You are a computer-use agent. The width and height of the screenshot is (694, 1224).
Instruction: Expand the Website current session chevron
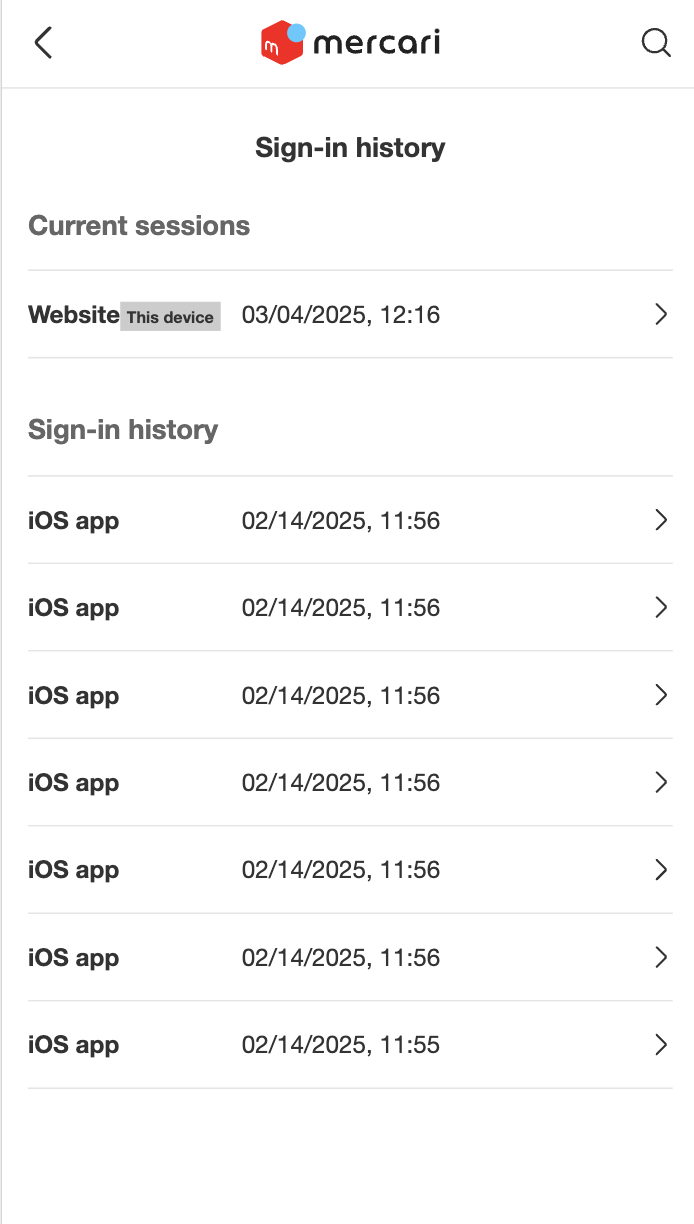[661, 315]
